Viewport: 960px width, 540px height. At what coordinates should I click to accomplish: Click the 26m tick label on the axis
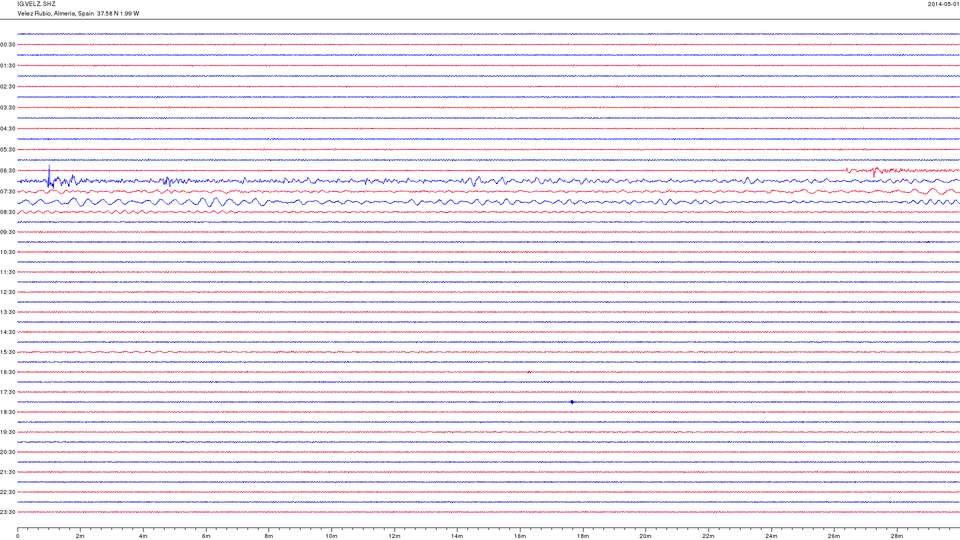(x=834, y=536)
